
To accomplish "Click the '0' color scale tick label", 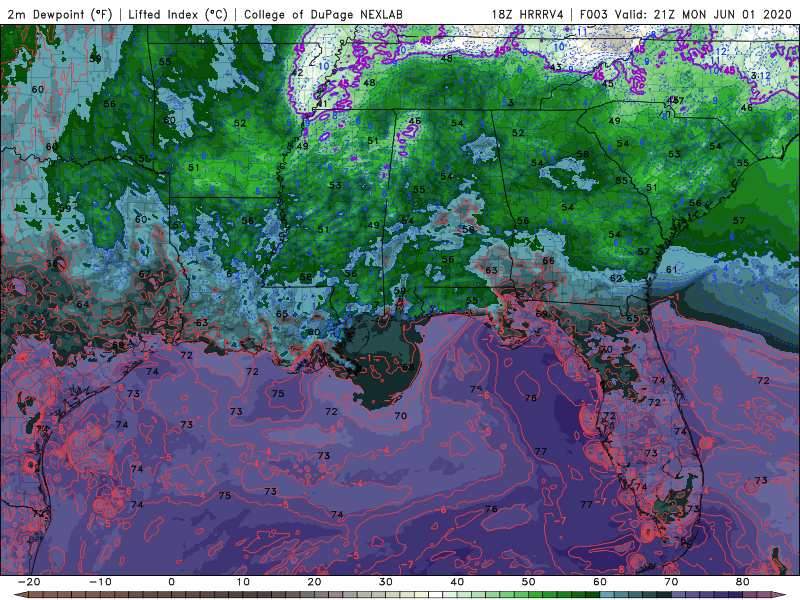I will click(171, 582).
